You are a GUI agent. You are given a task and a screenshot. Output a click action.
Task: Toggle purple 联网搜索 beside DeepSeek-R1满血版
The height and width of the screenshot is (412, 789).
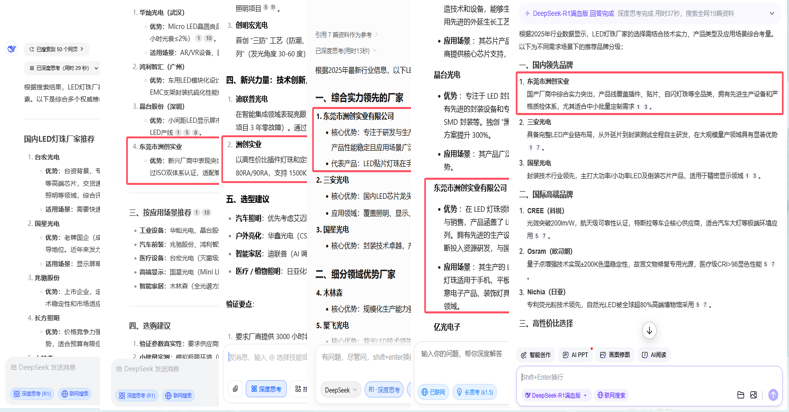[611, 395]
